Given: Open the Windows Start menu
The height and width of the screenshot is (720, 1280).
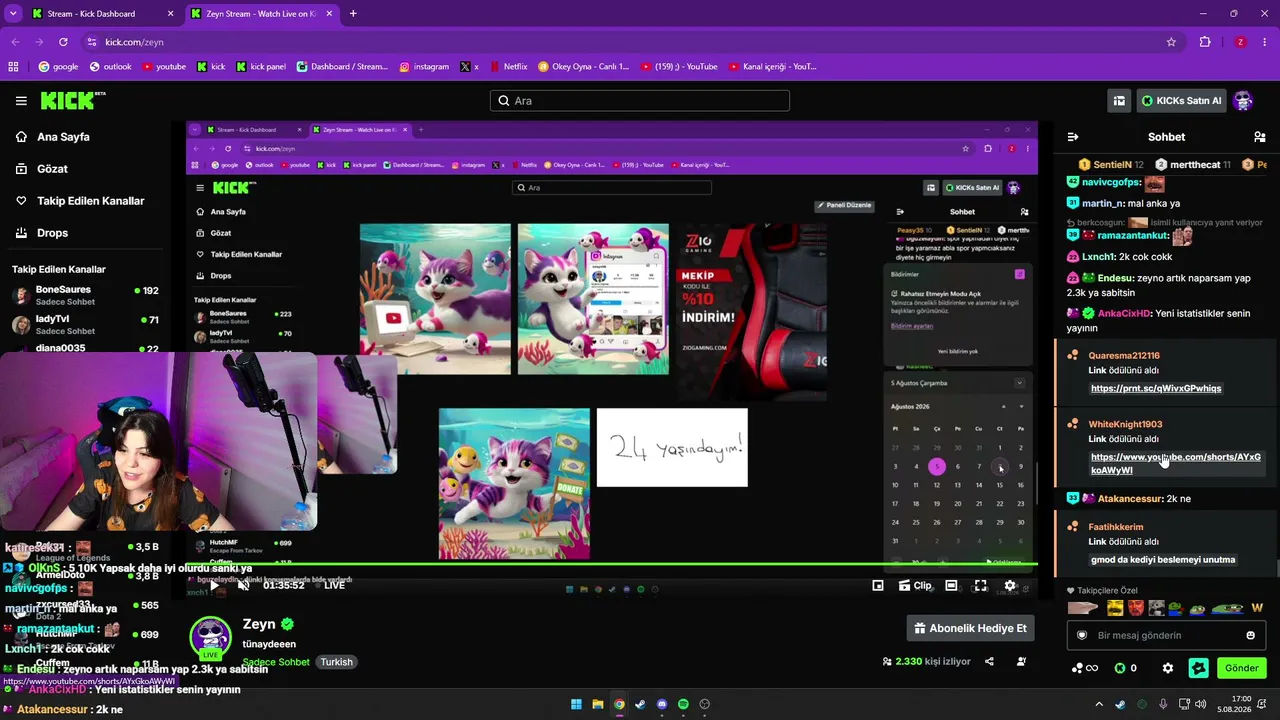Looking at the screenshot, I should pos(576,704).
